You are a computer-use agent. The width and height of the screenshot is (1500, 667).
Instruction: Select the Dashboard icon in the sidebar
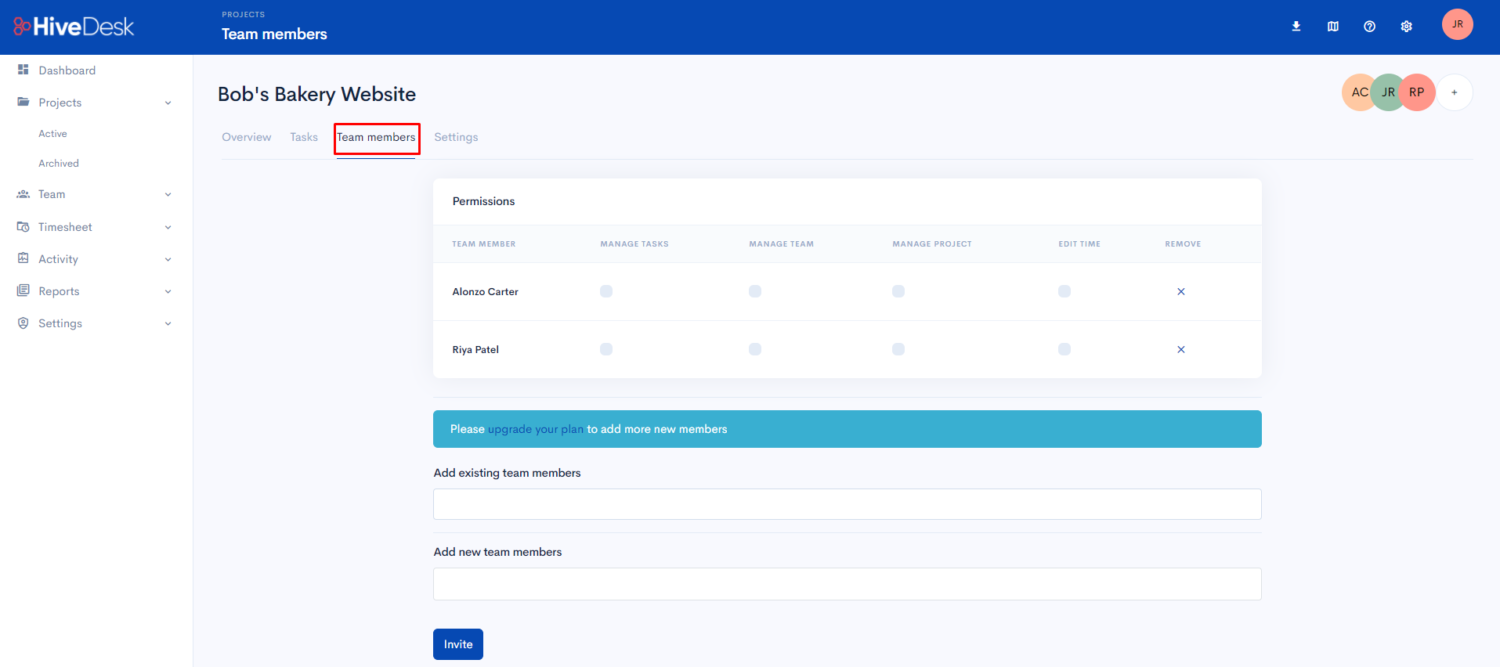coord(22,70)
